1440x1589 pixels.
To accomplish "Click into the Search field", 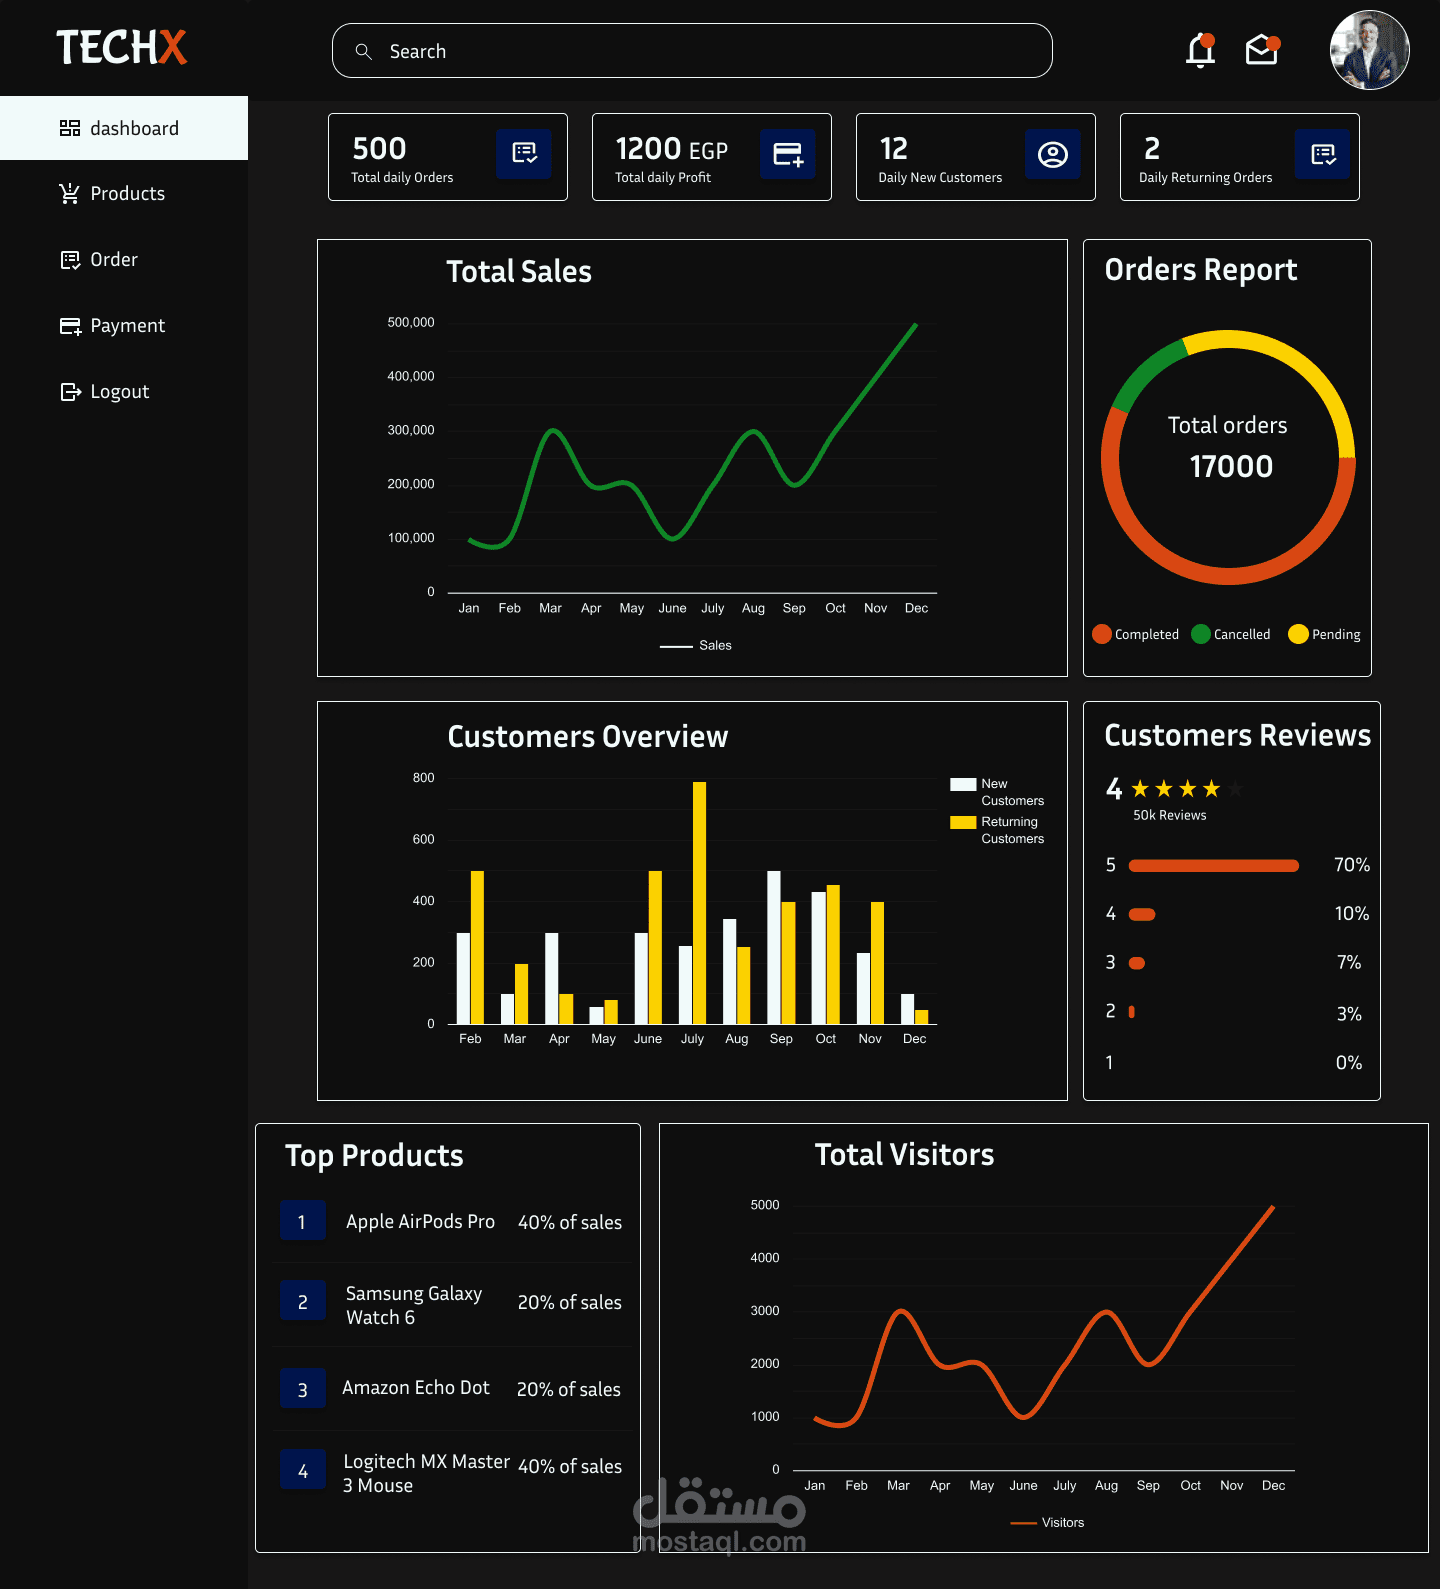I will pos(692,51).
